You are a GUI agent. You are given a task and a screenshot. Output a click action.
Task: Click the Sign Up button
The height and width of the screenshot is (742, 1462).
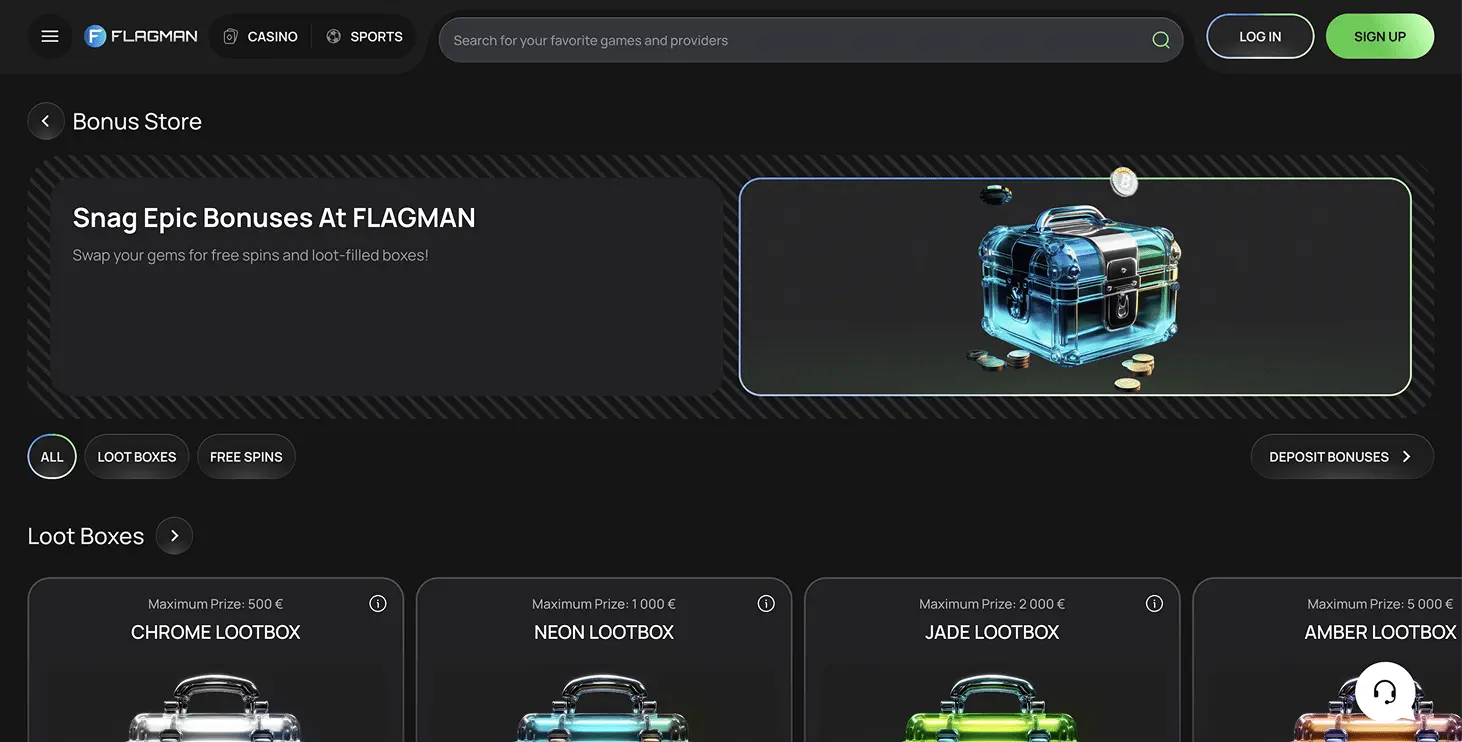pyautogui.click(x=1380, y=37)
